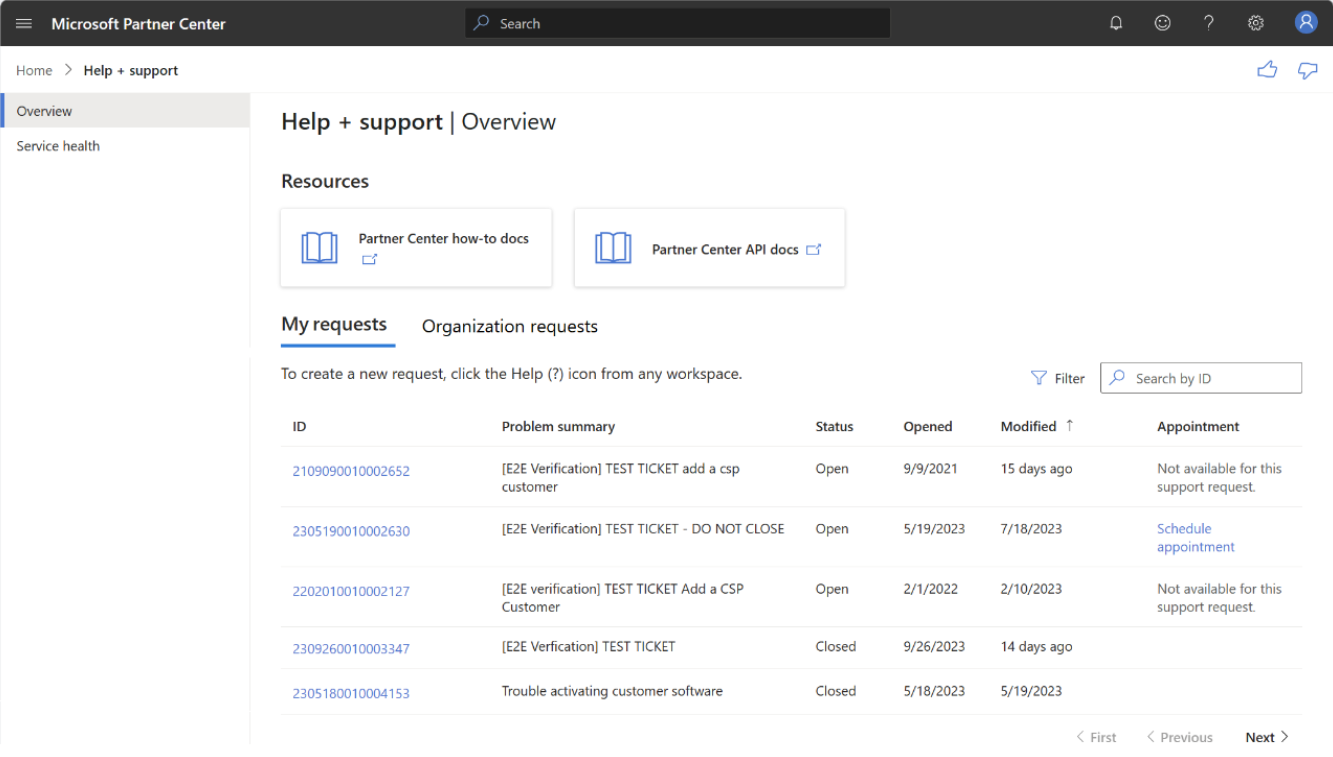Switch to Organization requests tab
The height and width of the screenshot is (757, 1333).
(x=509, y=326)
